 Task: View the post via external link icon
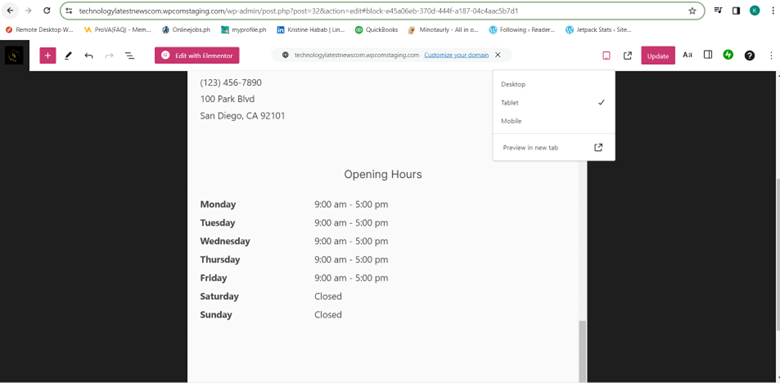point(627,56)
